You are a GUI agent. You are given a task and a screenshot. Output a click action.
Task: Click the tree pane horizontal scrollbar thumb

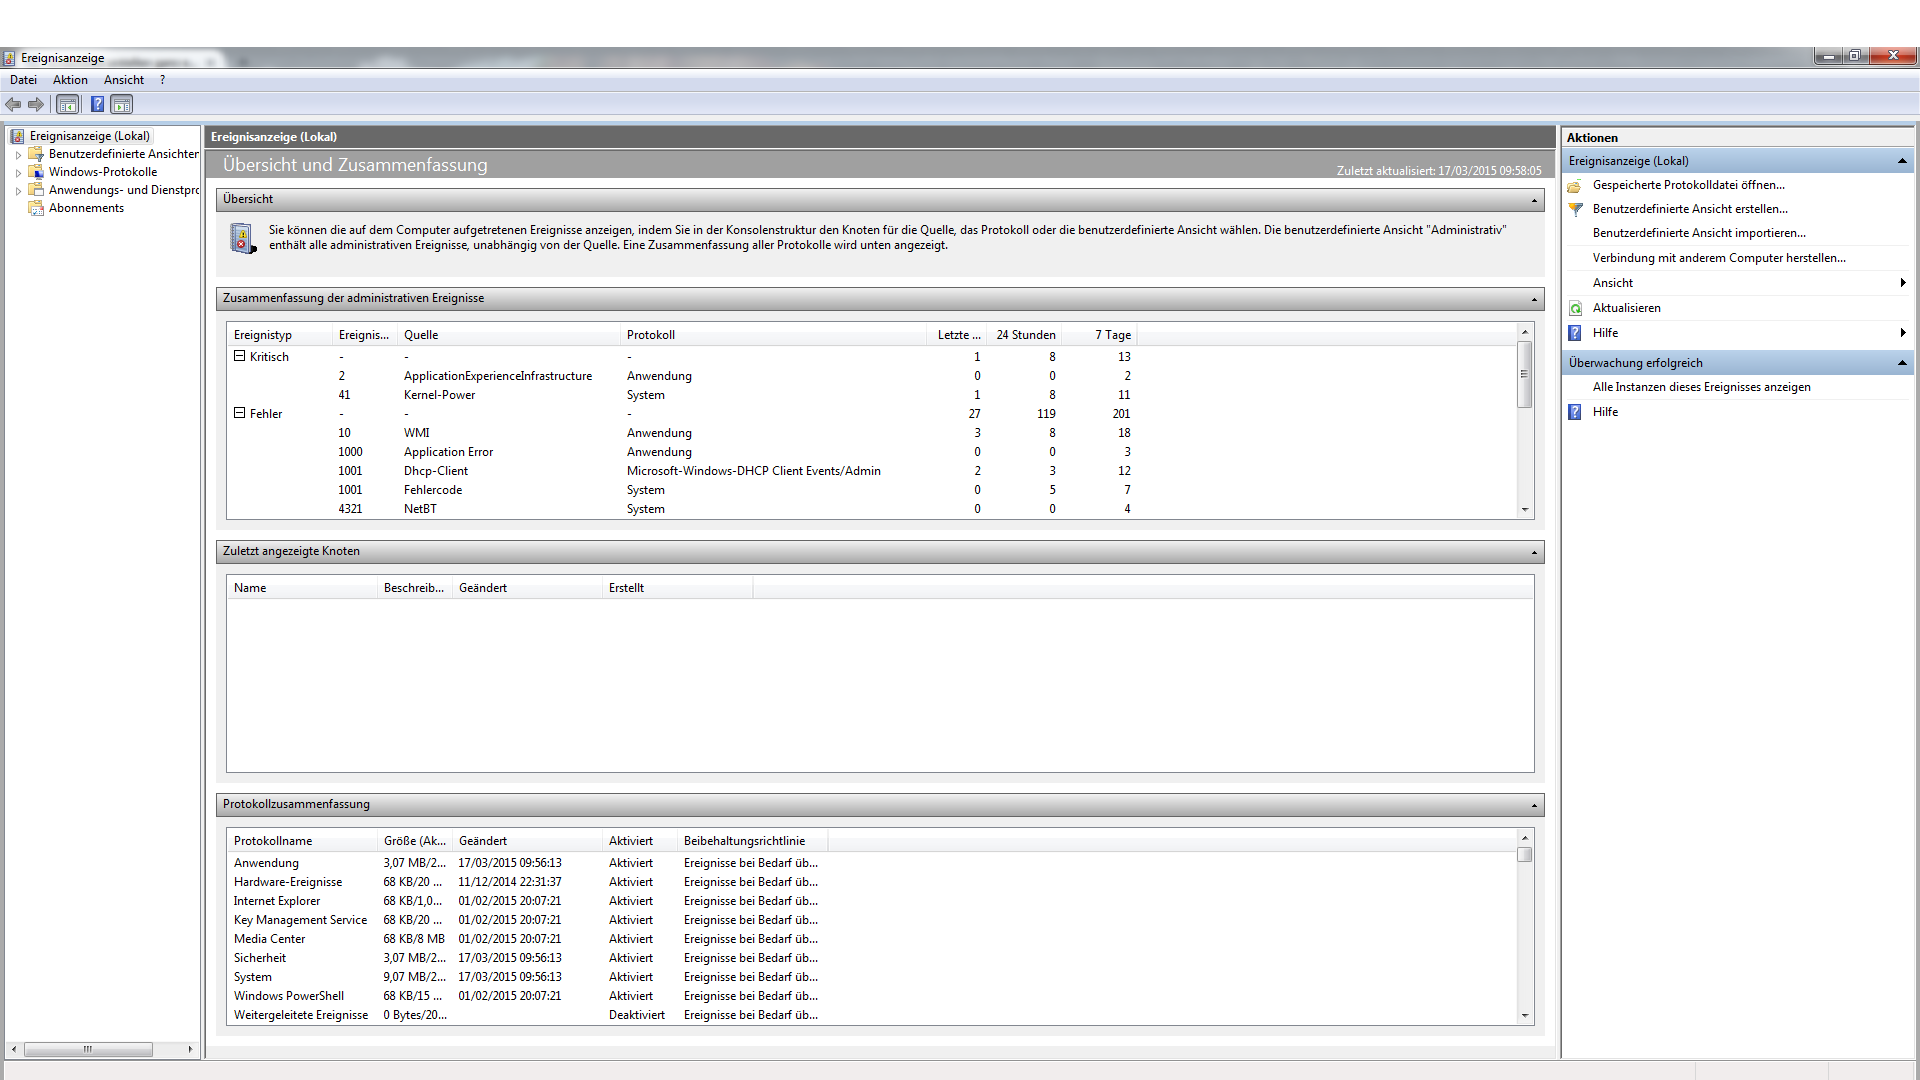88,1049
